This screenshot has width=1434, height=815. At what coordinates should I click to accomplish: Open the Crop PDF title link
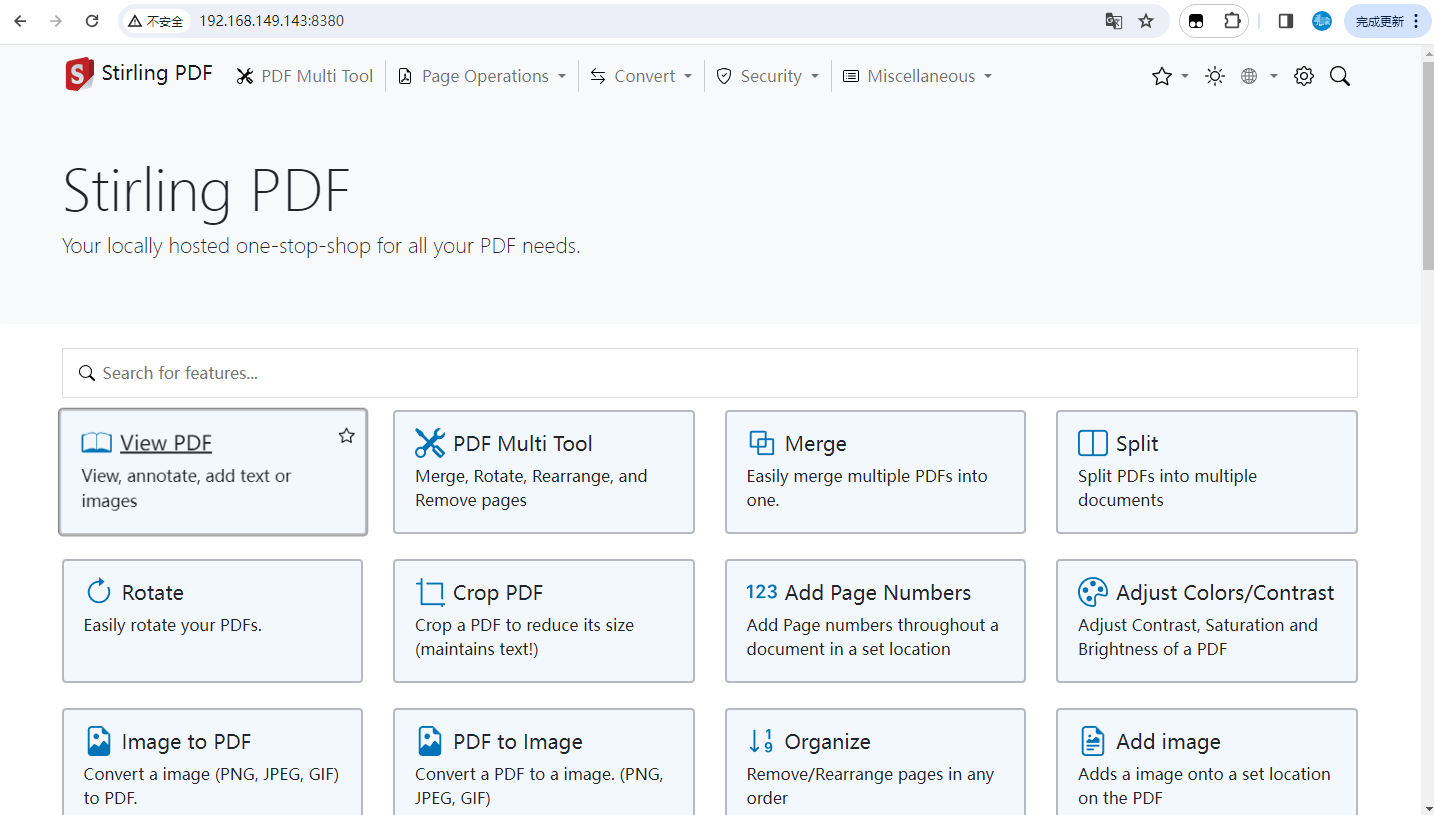click(x=498, y=592)
